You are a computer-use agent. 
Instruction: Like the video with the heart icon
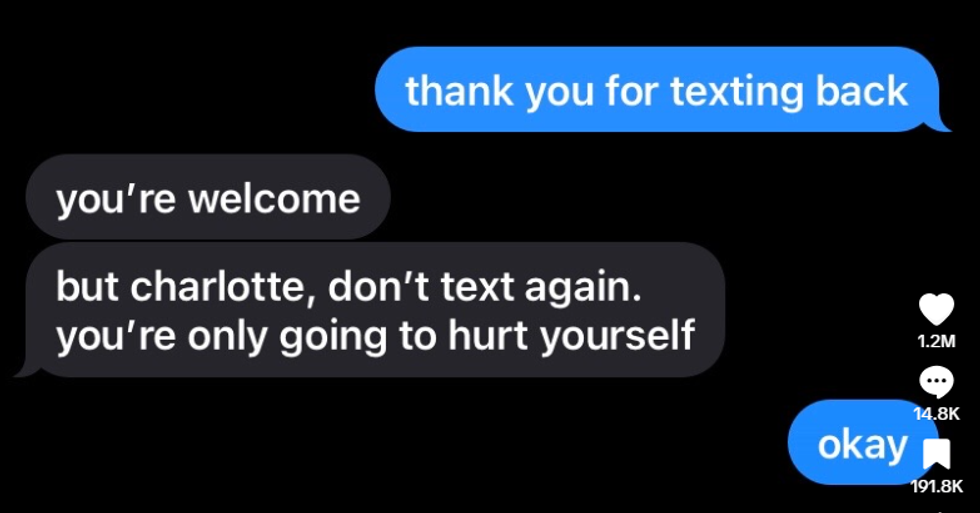(x=937, y=309)
